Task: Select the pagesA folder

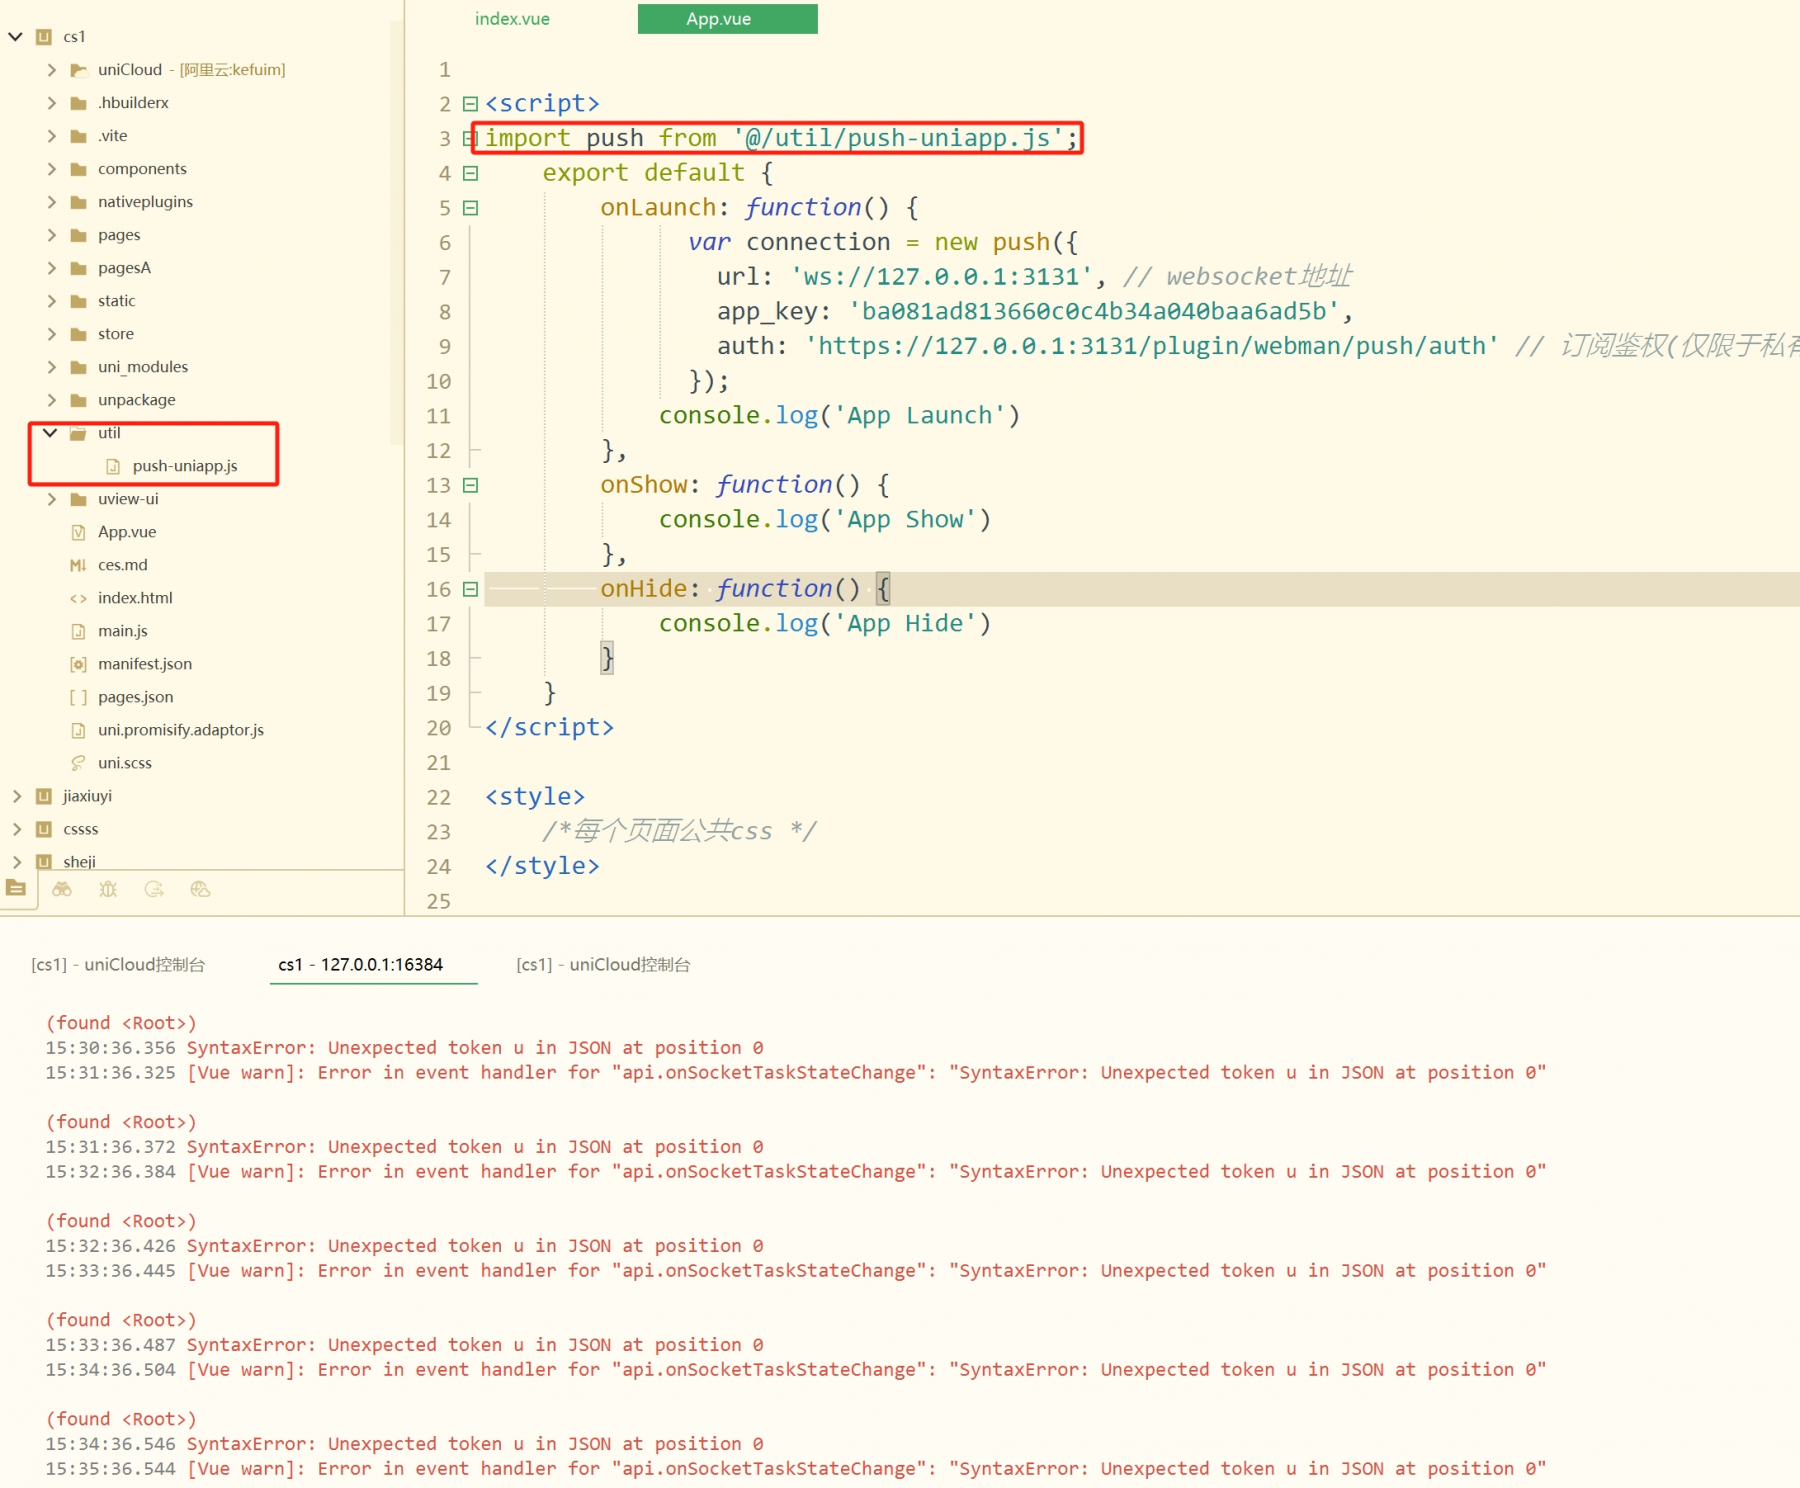Action: pyautogui.click(x=124, y=268)
